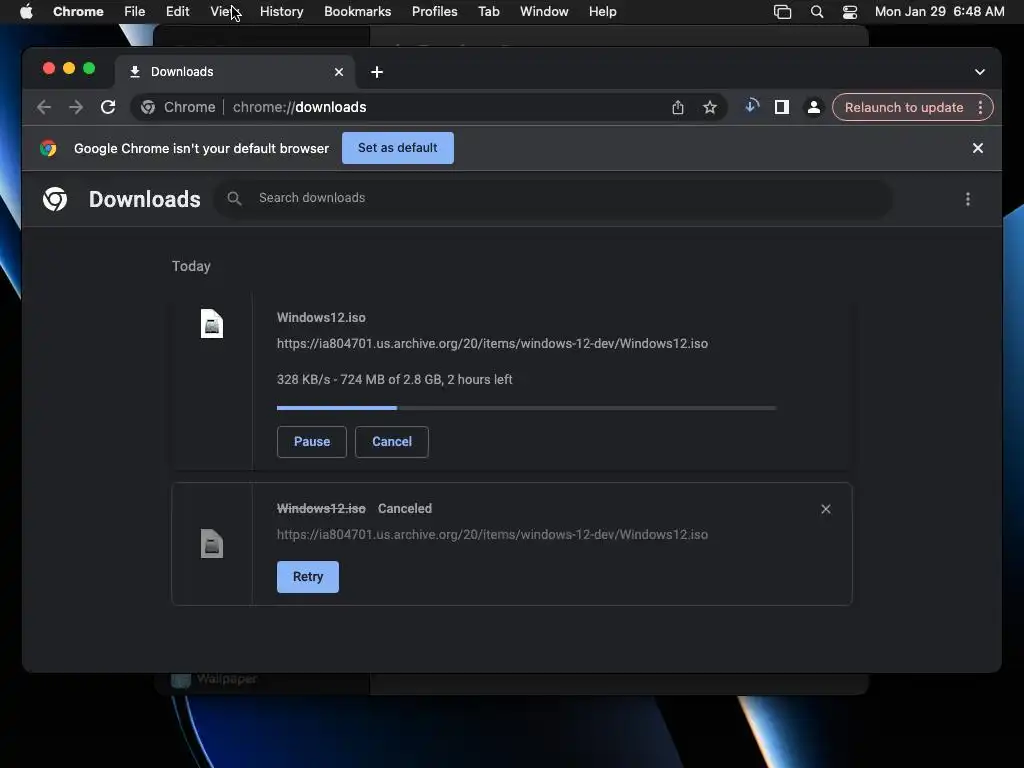1024x768 pixels.
Task: Click the canceled Windows12.iso file icon
Action: pyautogui.click(x=212, y=543)
